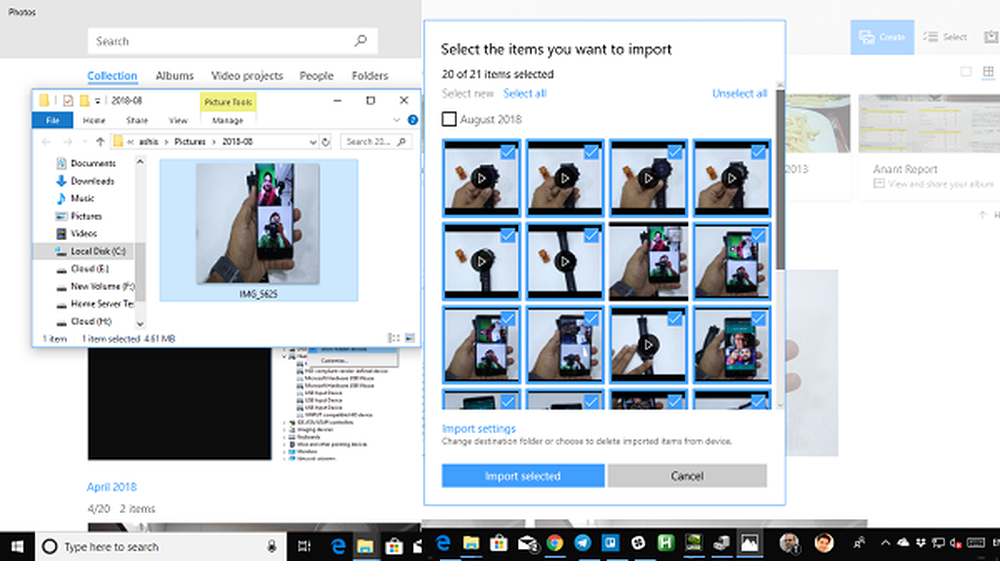Image resolution: width=1000 pixels, height=561 pixels.
Task: Uncheck the first video thumbnail's checkbox
Action: pos(508,151)
